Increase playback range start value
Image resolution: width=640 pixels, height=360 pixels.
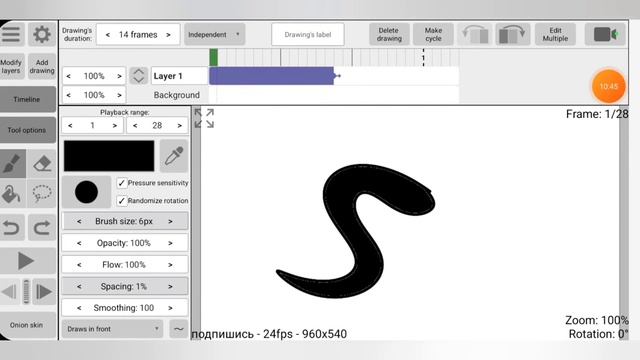(115, 126)
